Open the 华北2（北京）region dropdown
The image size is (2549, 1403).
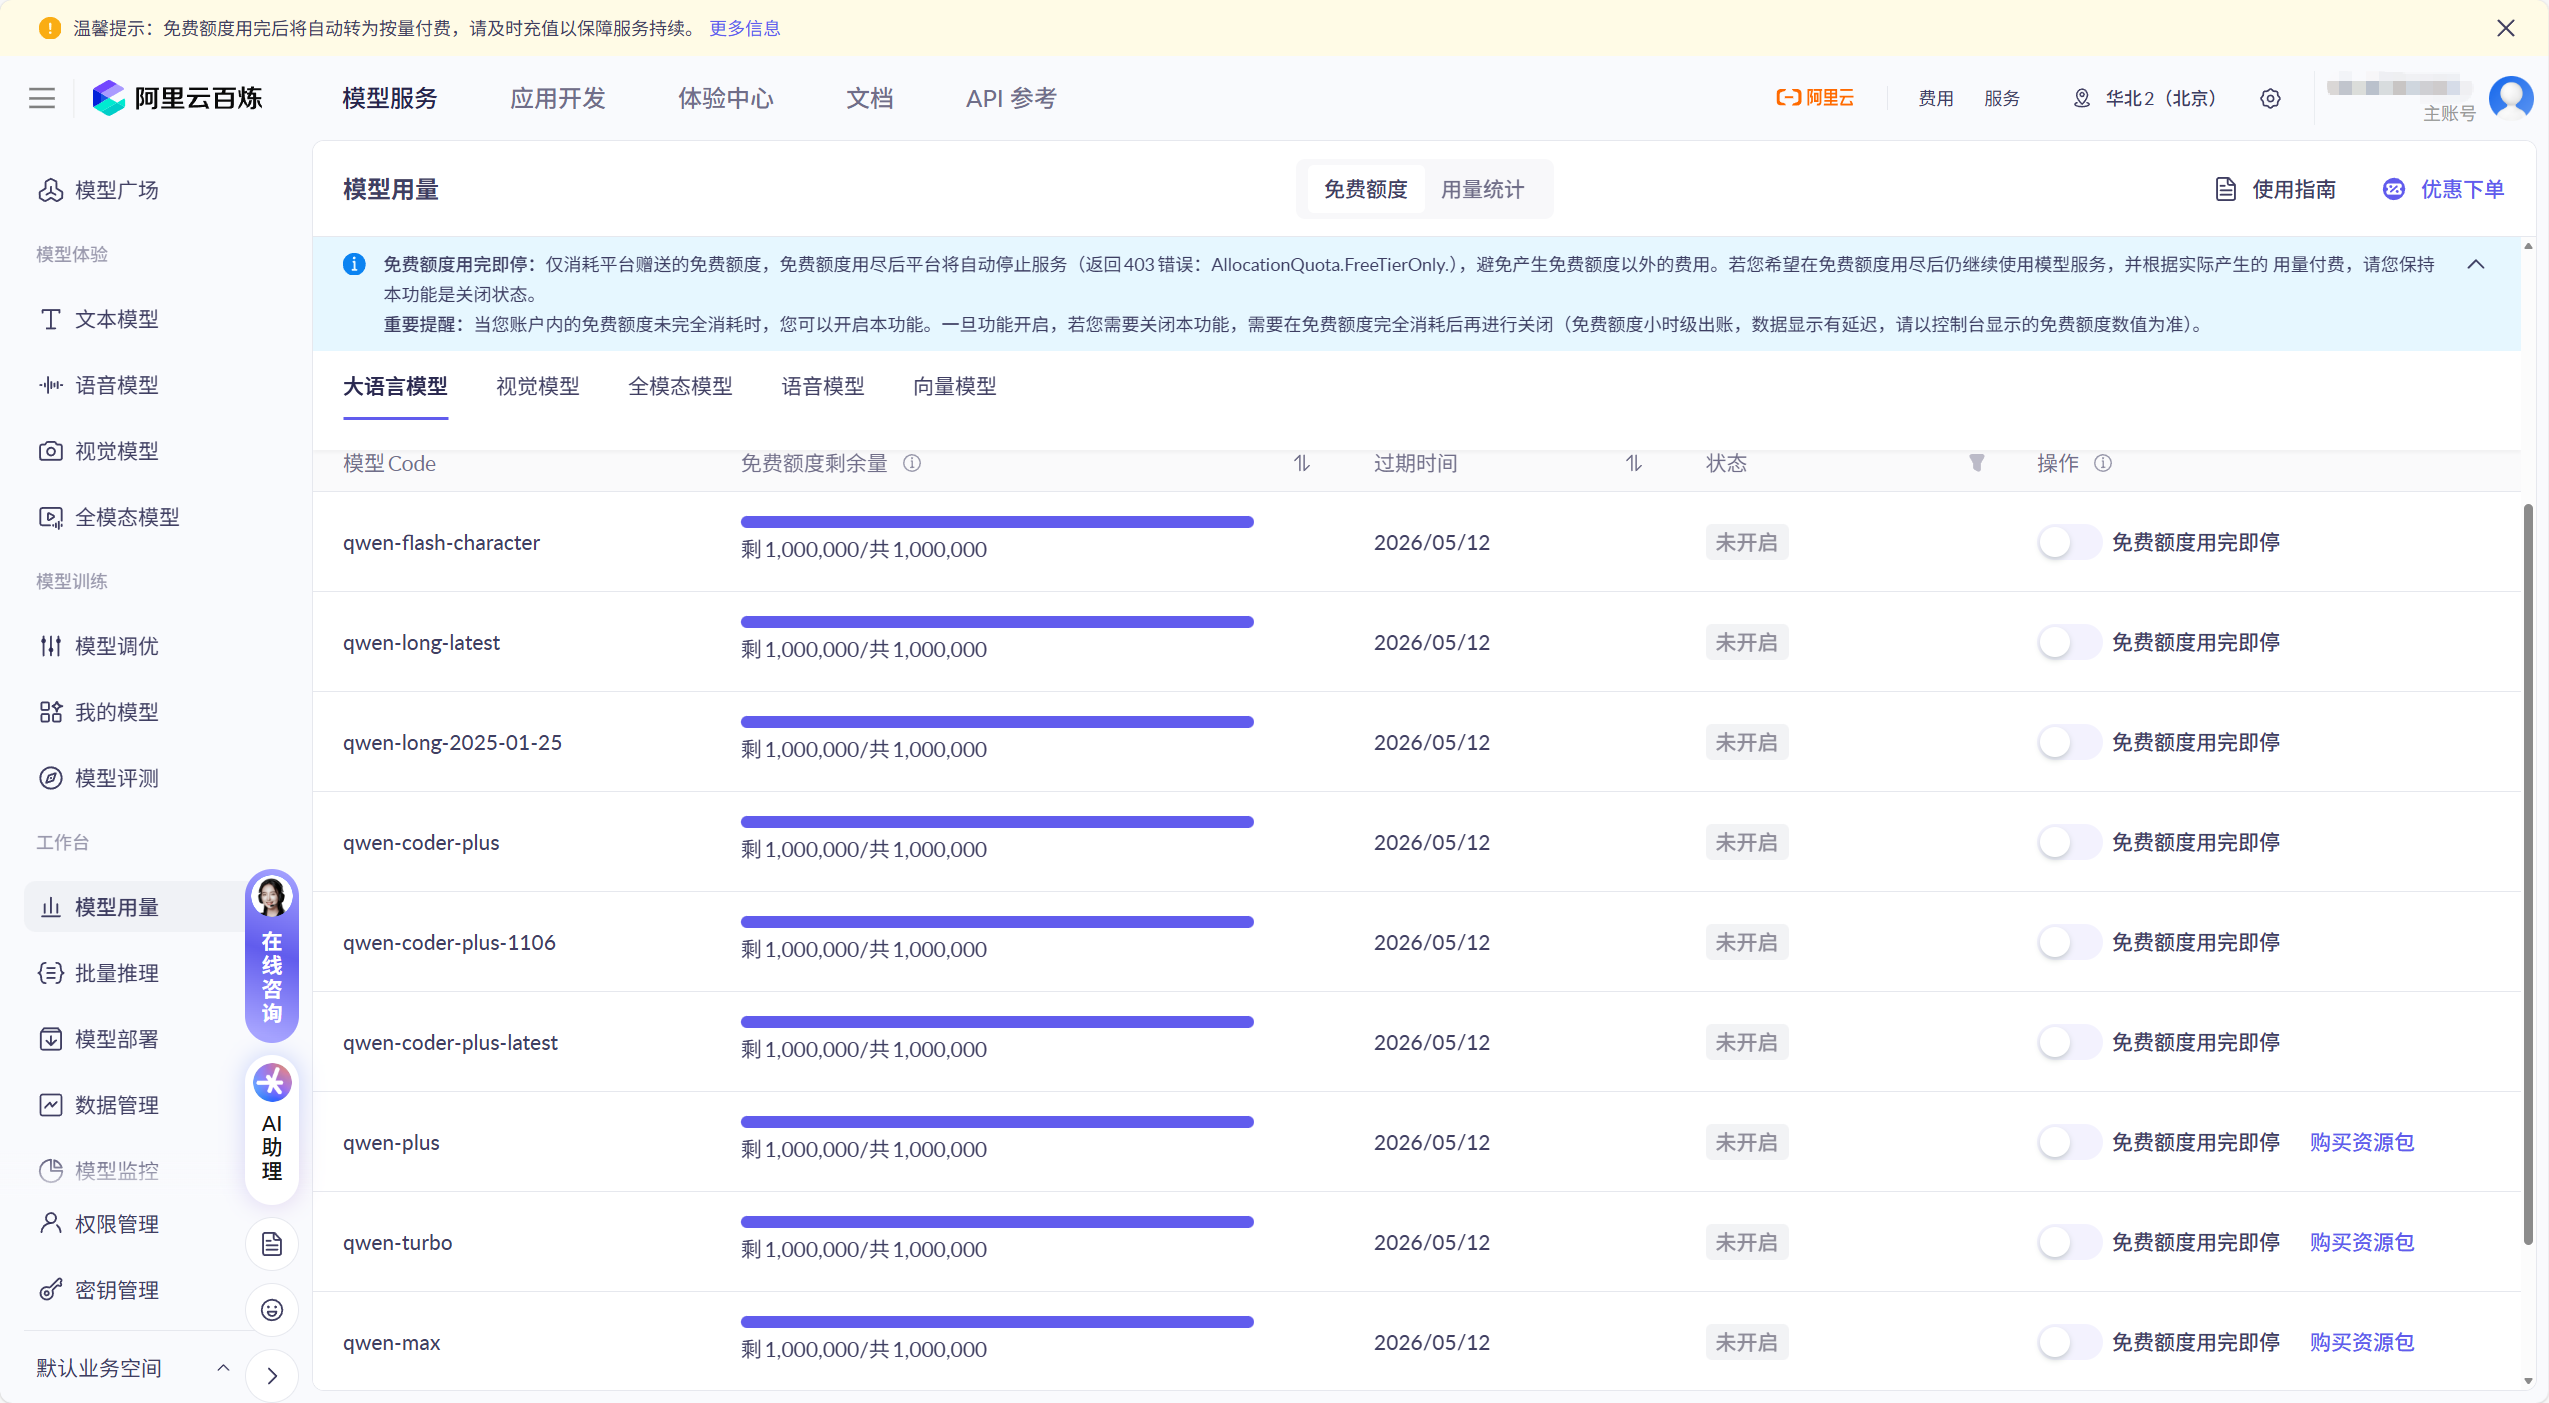point(2146,98)
